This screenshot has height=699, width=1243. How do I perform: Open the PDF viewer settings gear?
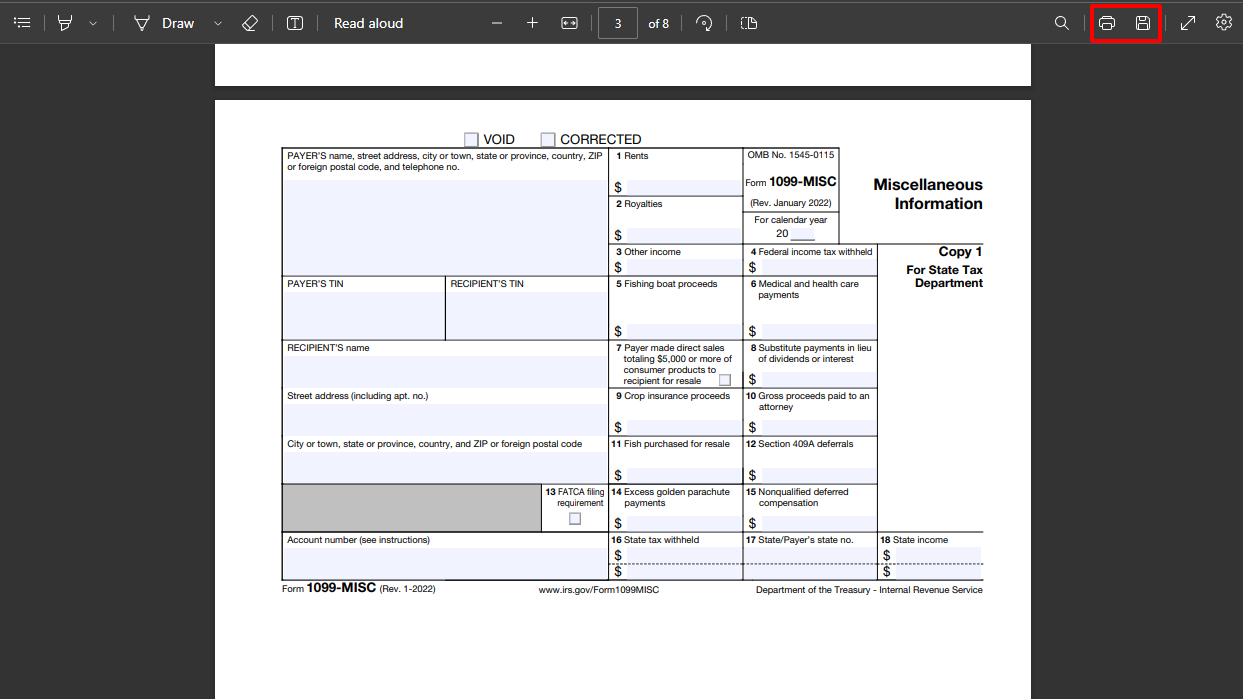coord(1224,23)
